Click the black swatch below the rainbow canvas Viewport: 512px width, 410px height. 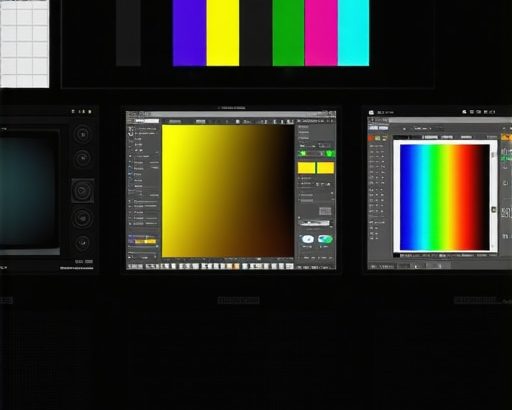pos(396,255)
